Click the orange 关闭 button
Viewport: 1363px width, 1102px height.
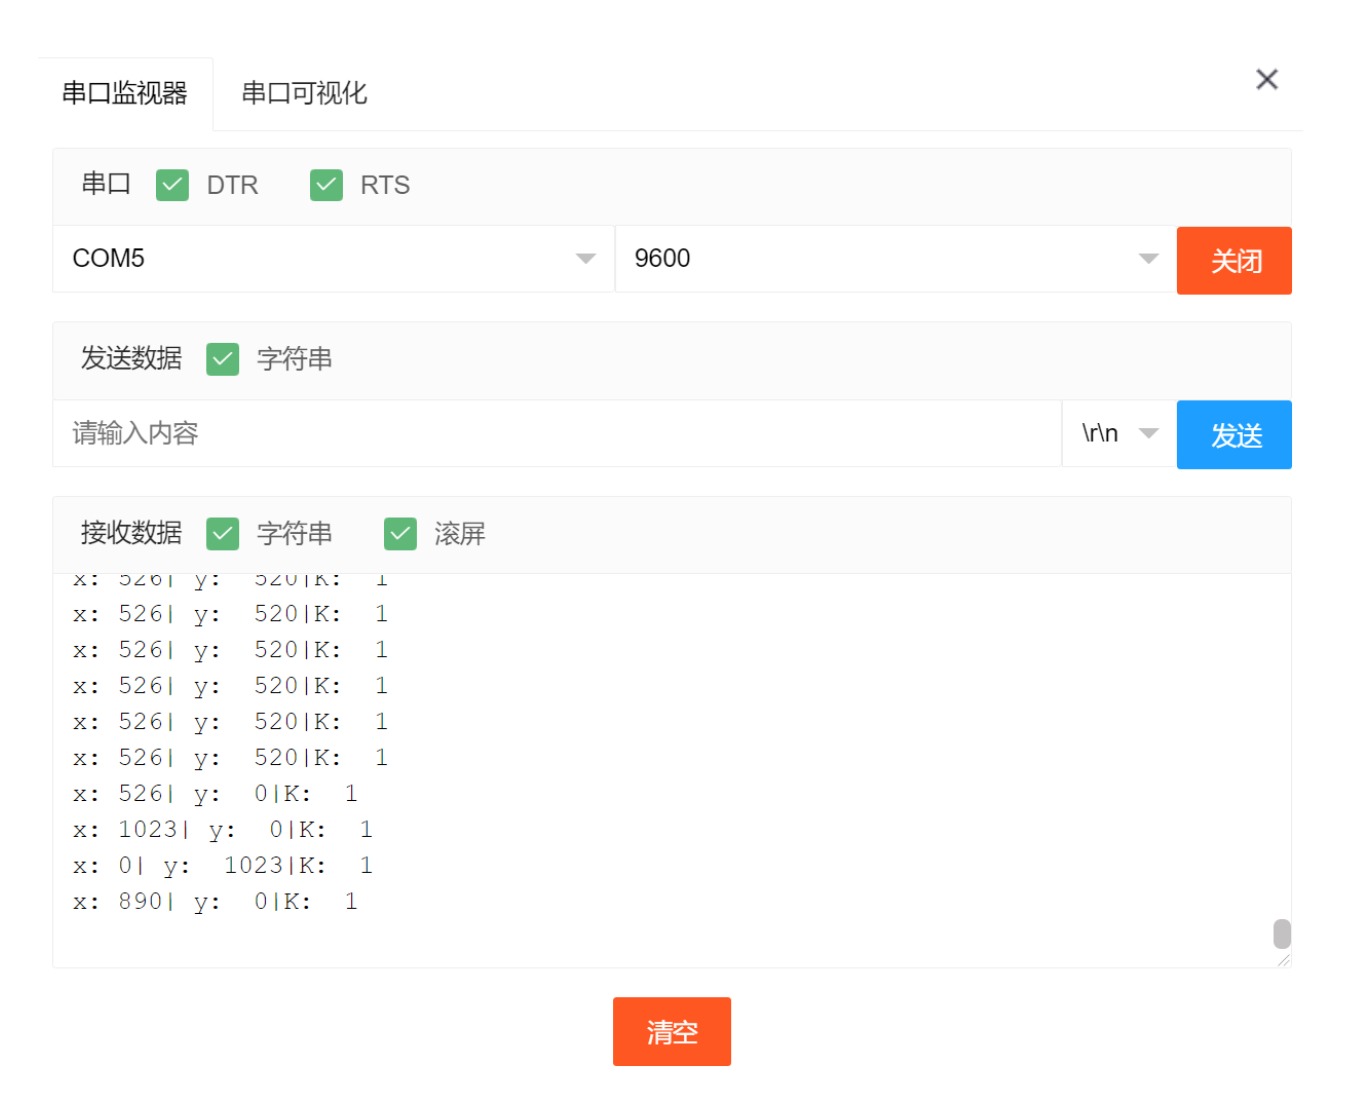1233,261
